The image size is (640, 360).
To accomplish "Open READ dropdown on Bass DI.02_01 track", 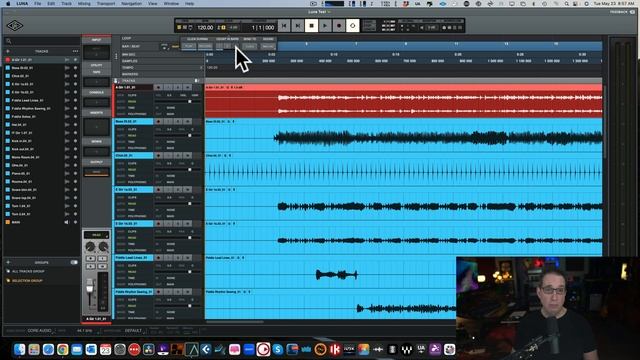I will (x=132, y=136).
